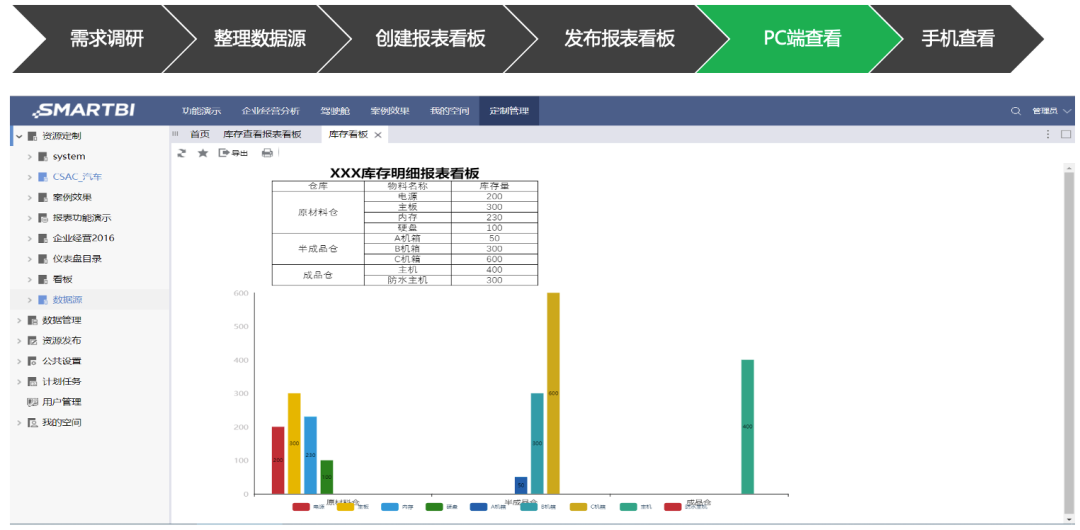Open the 功能演示 top menu
The width and height of the screenshot is (1080, 530).
[201, 111]
